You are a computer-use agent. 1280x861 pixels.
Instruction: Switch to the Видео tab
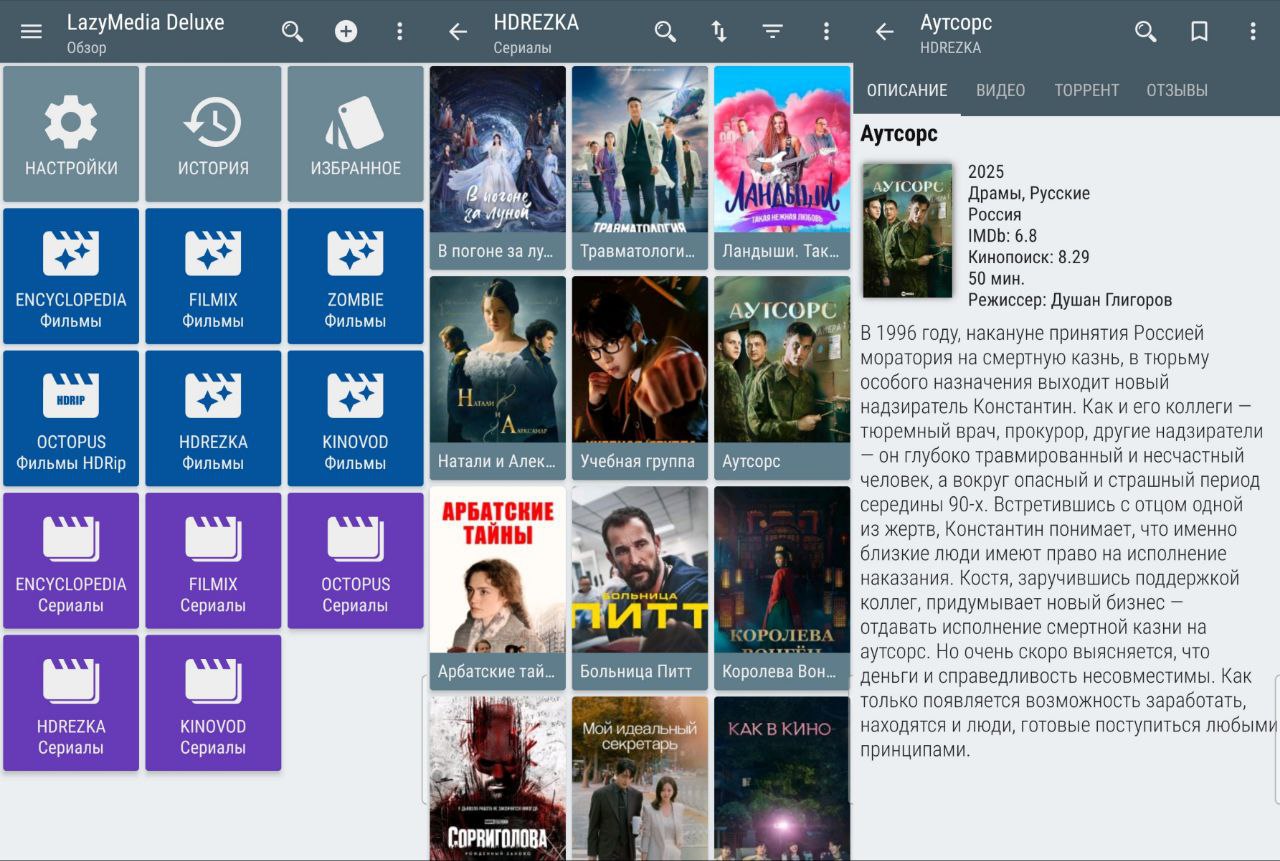(x=1001, y=90)
